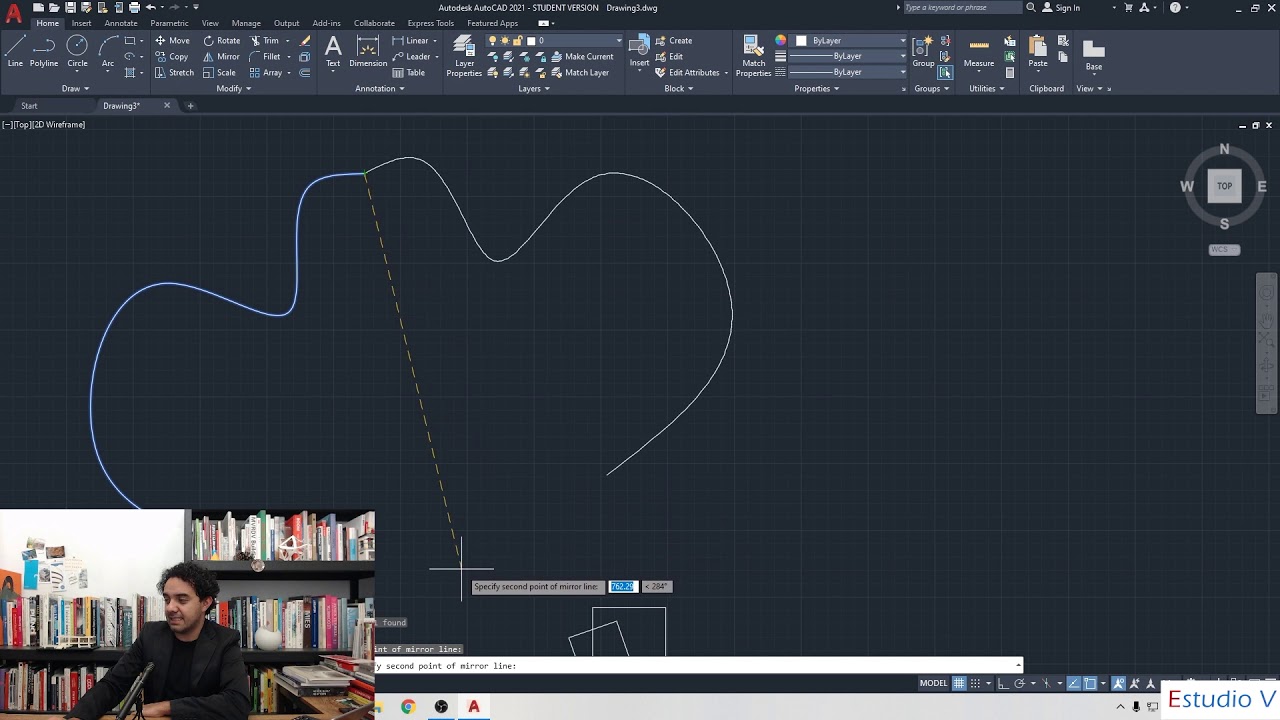Click the Plot printer icon
Image resolution: width=1280 pixels, height=720 pixels.
coord(134,7)
